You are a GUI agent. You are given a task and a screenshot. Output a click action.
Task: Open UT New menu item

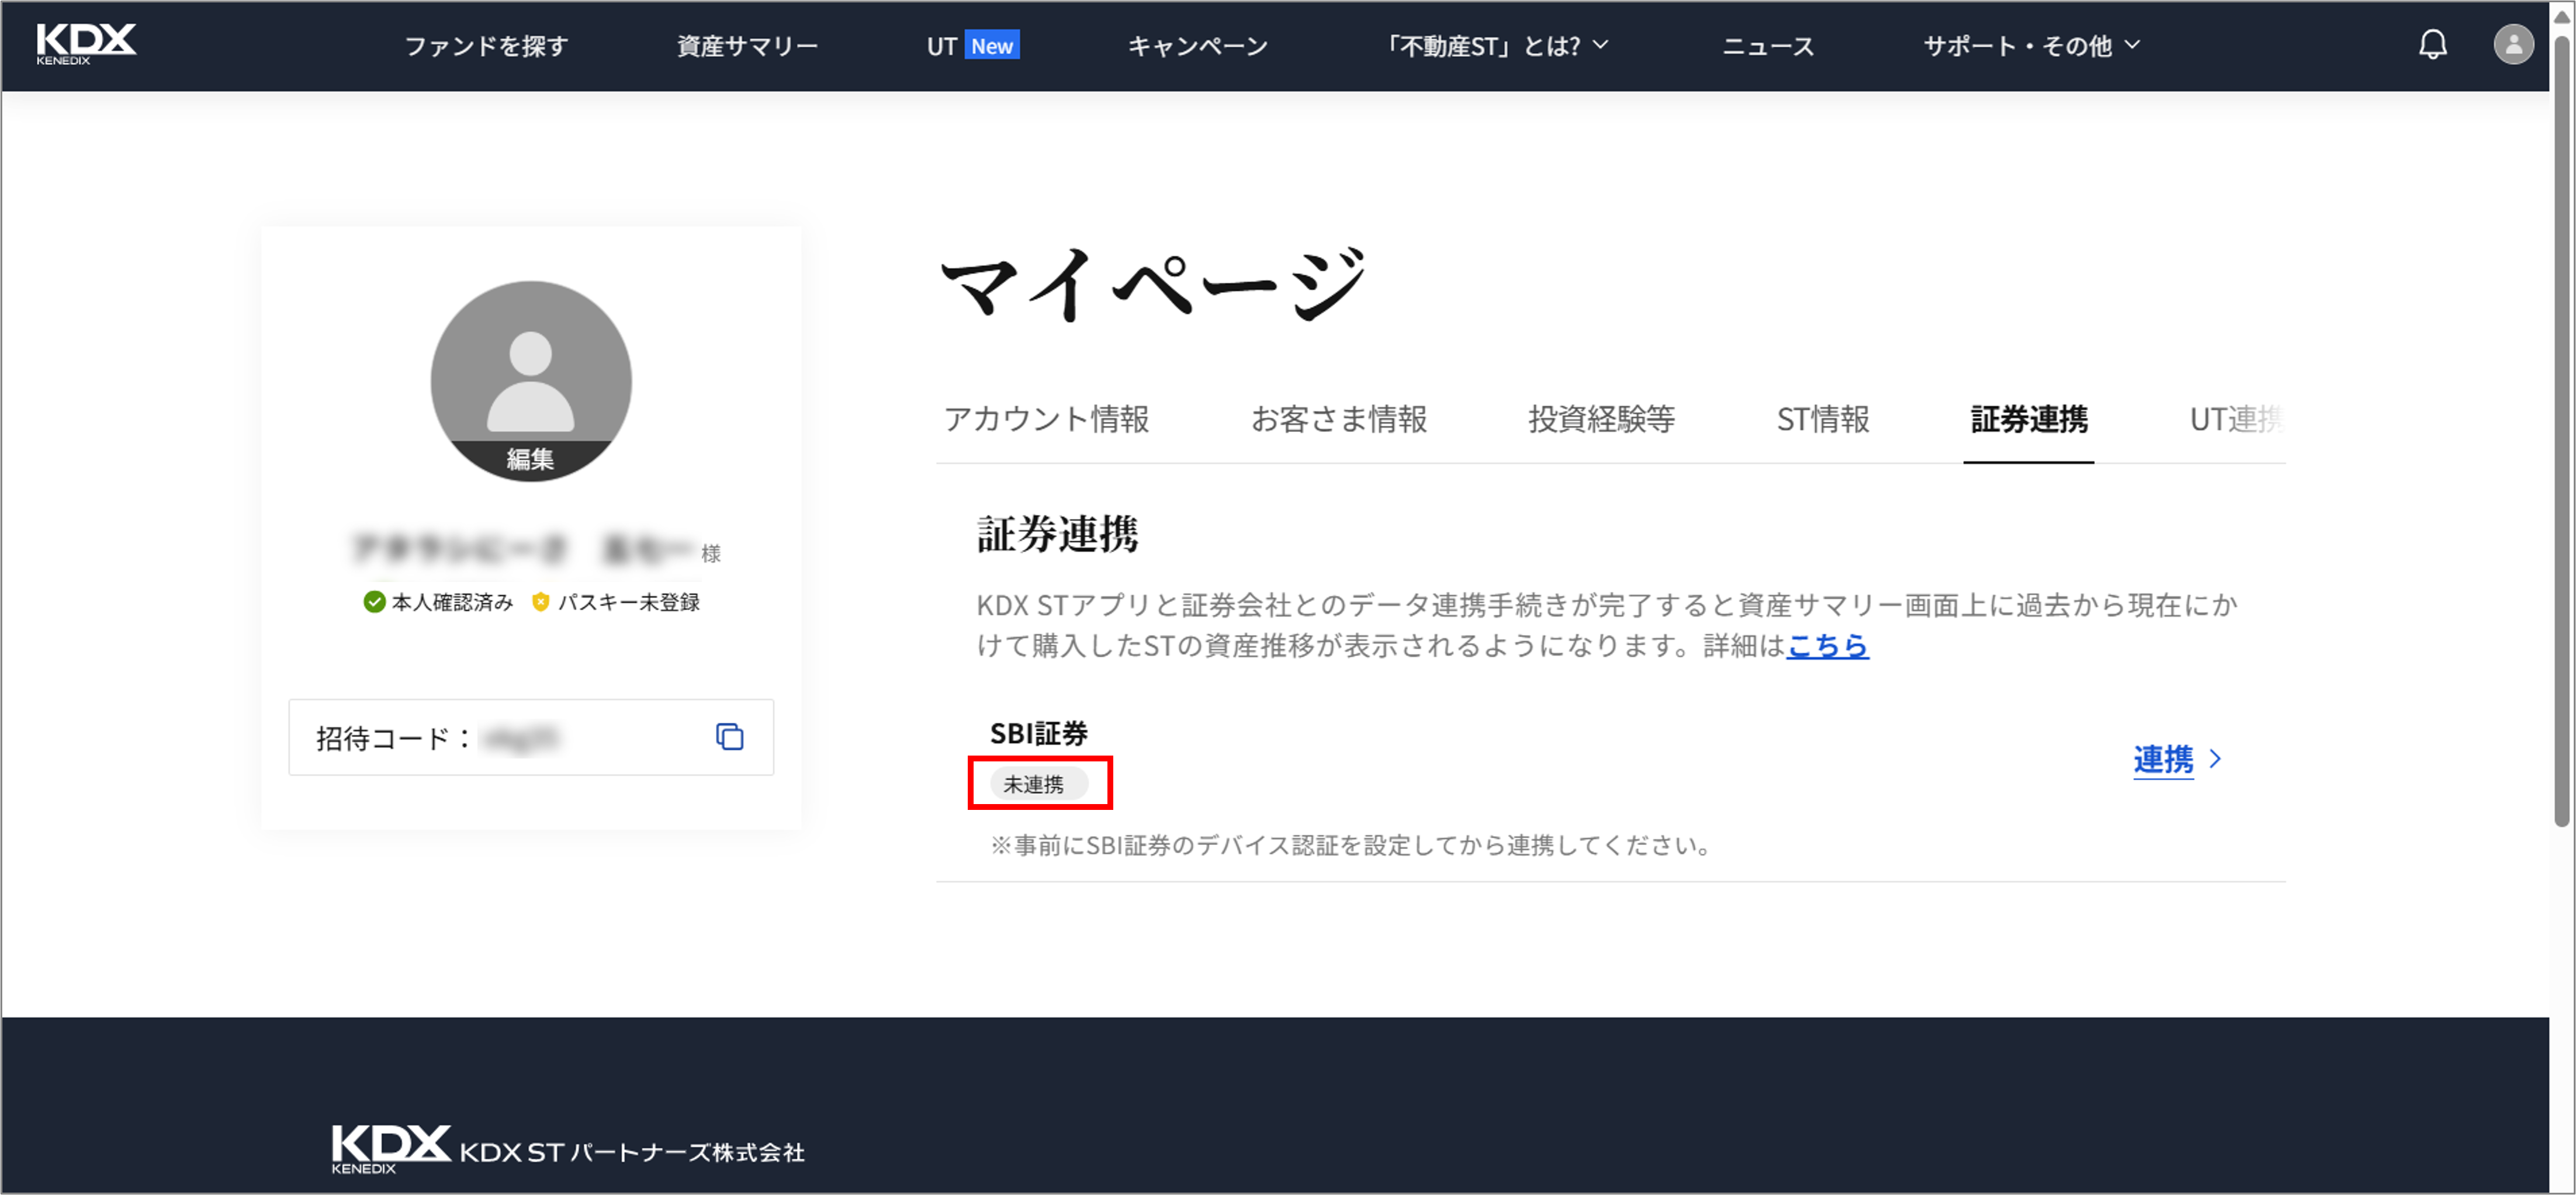point(973,46)
